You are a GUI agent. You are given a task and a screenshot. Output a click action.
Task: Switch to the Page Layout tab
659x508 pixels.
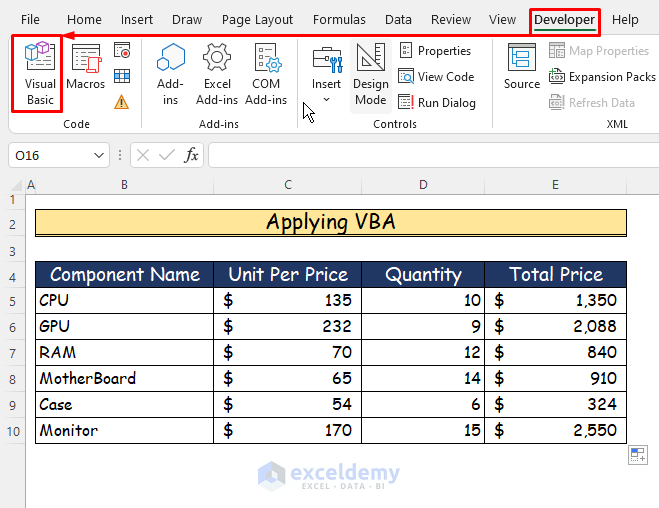pyautogui.click(x=257, y=20)
